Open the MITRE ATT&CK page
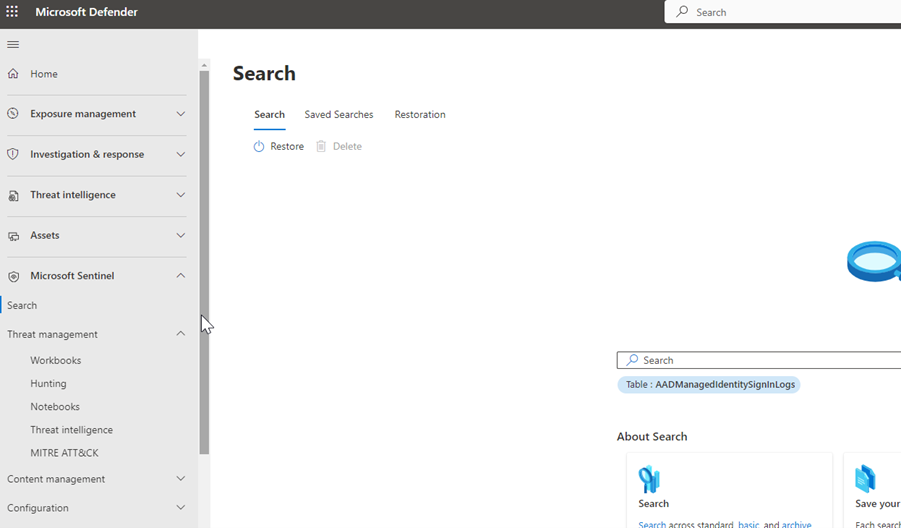Image resolution: width=901 pixels, height=528 pixels. (x=64, y=453)
